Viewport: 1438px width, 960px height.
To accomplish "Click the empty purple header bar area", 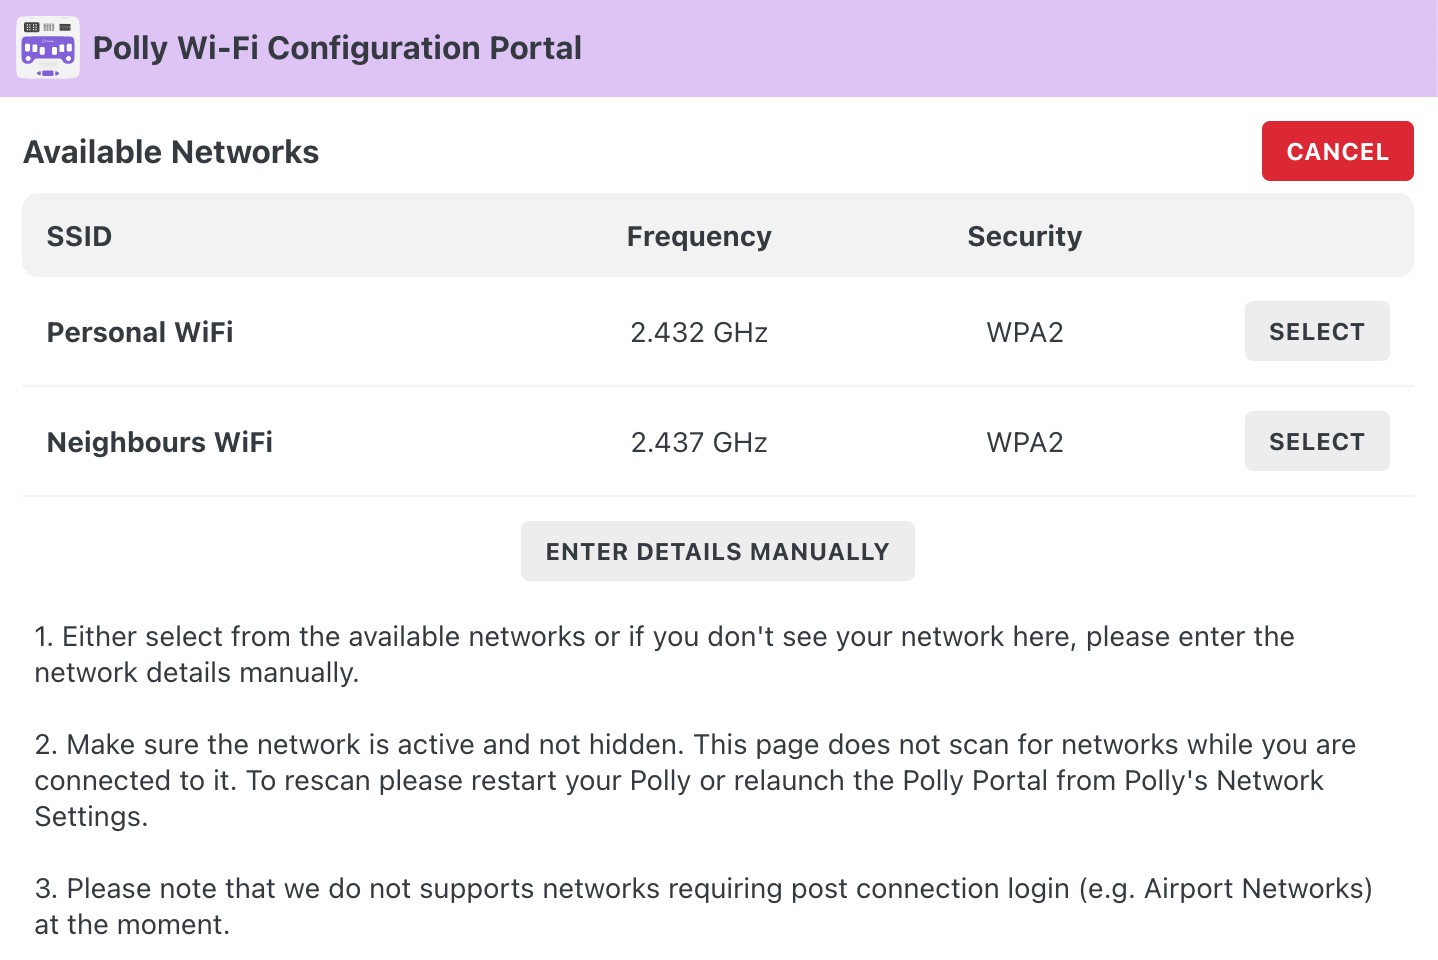I will pyautogui.click(x=1000, y=48).
